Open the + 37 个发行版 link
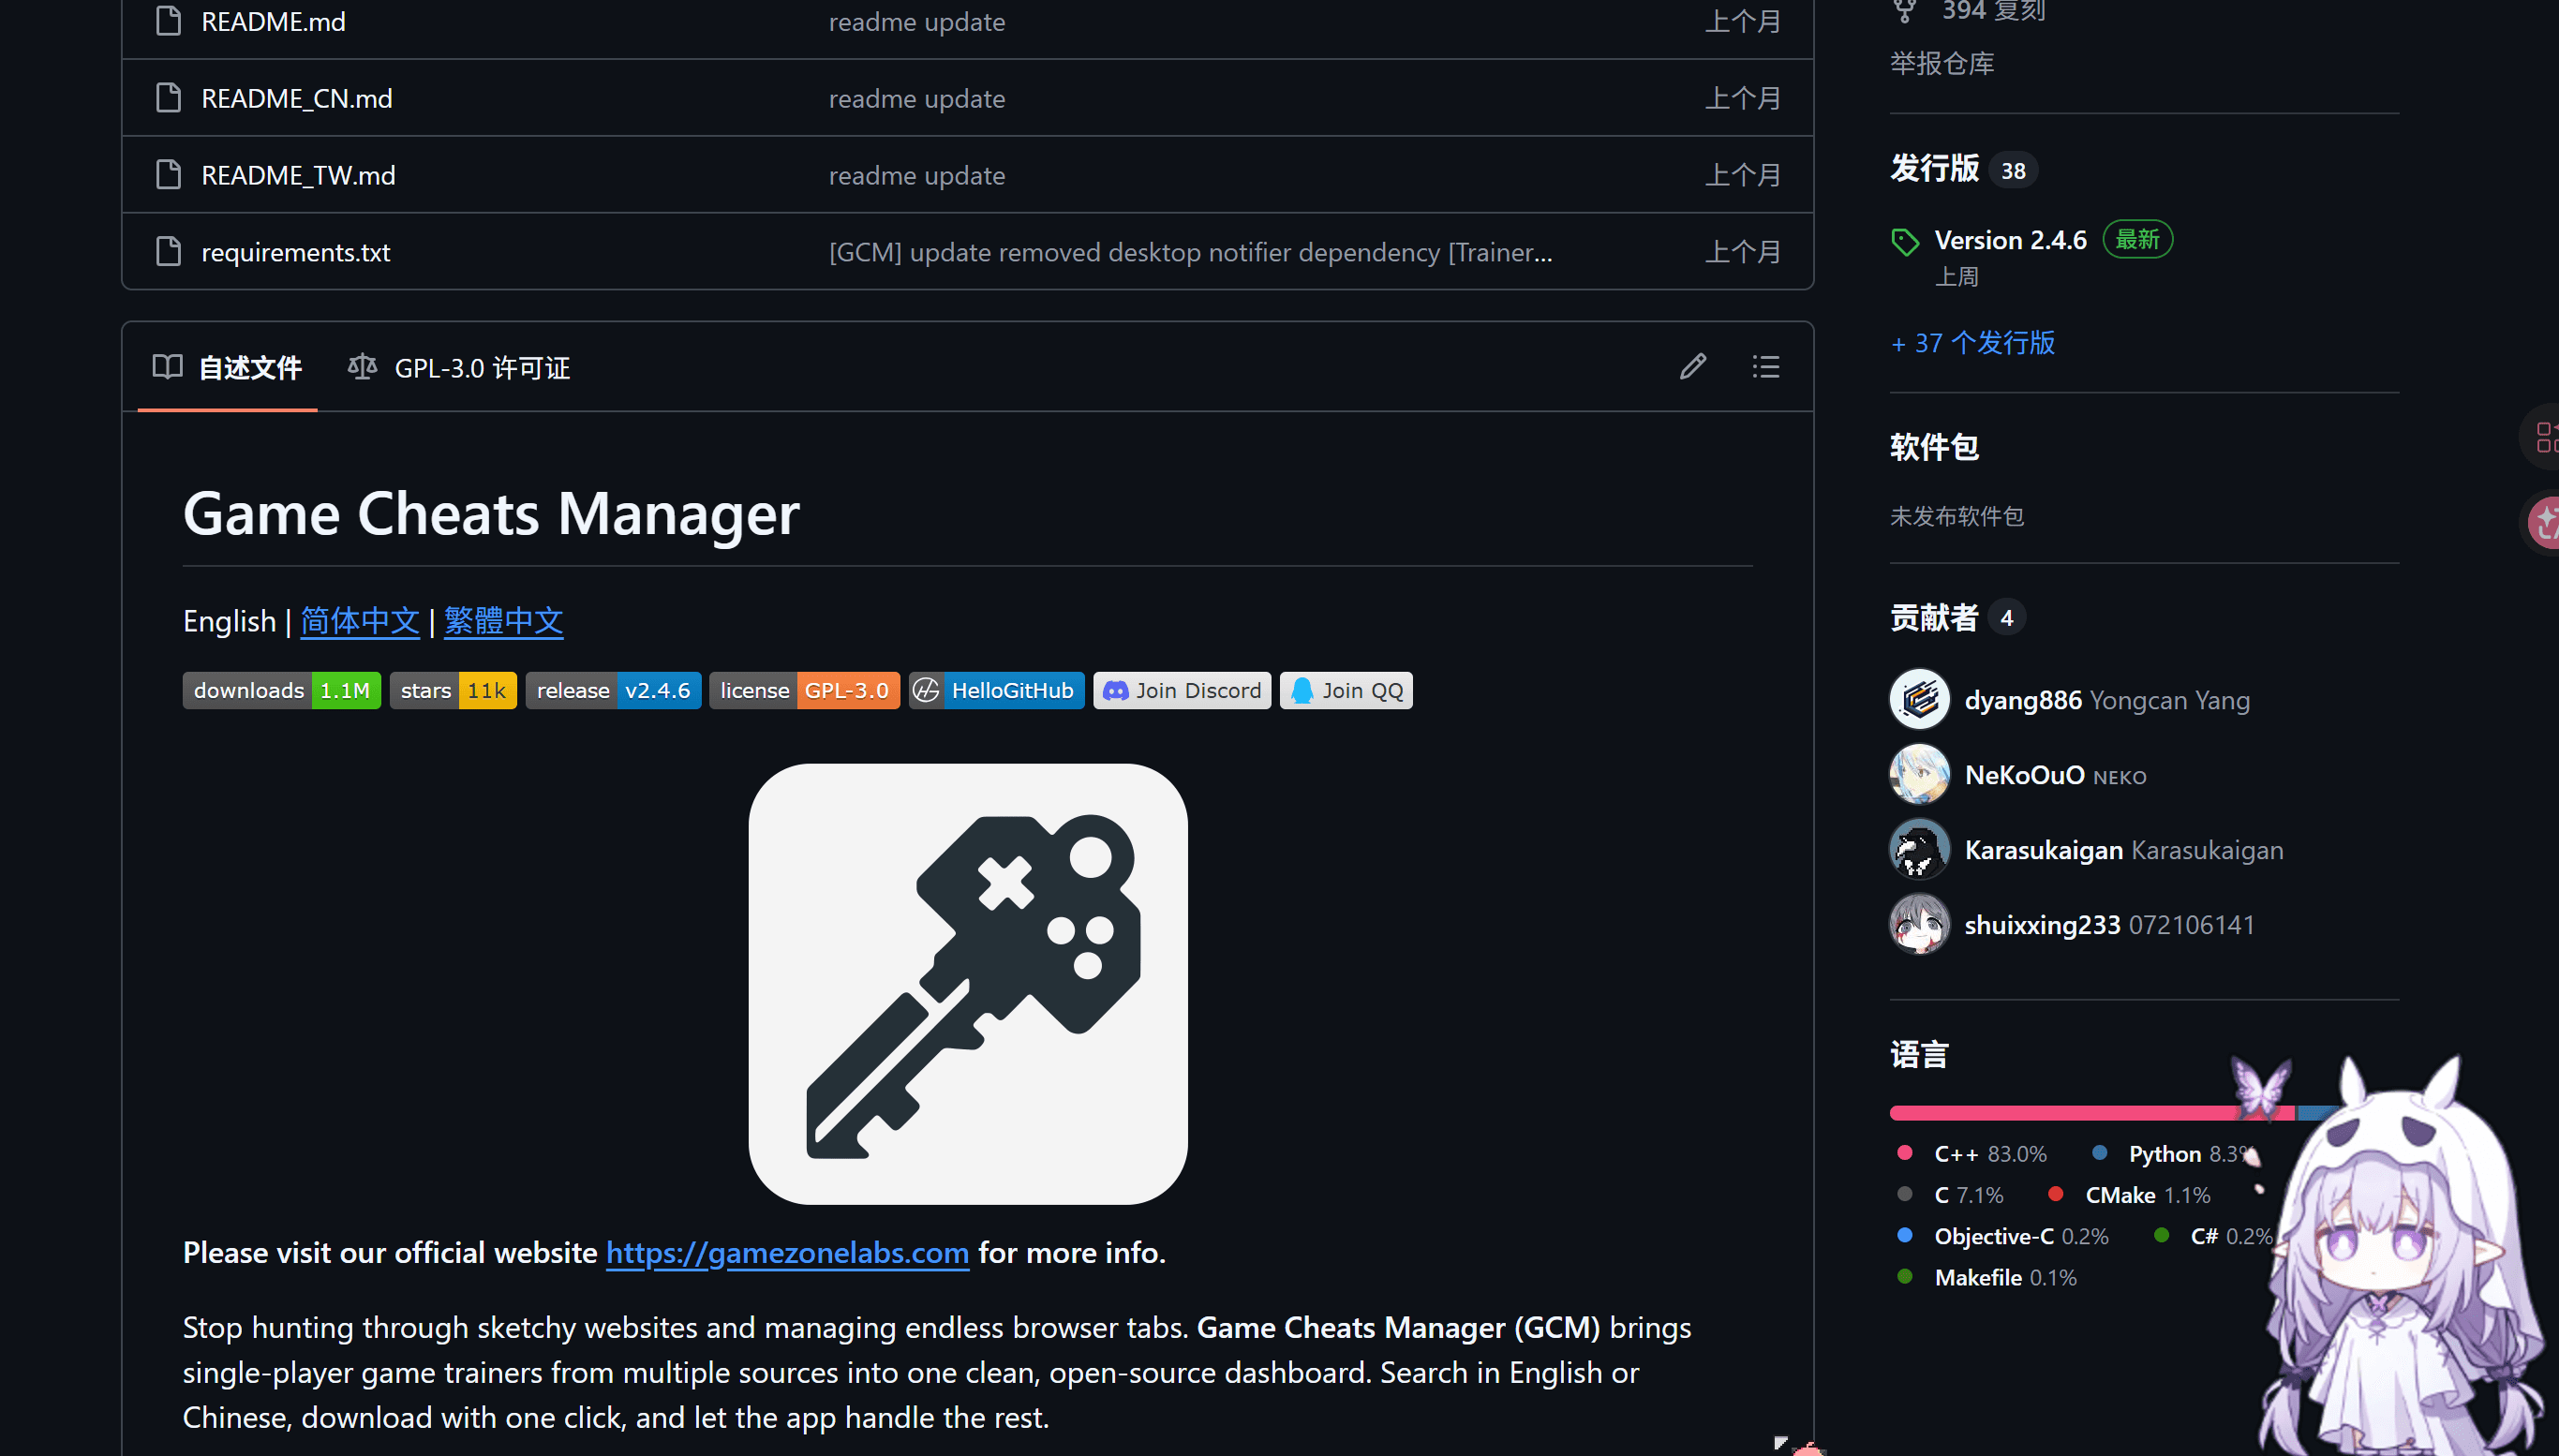This screenshot has width=2559, height=1456. pos(1972,343)
